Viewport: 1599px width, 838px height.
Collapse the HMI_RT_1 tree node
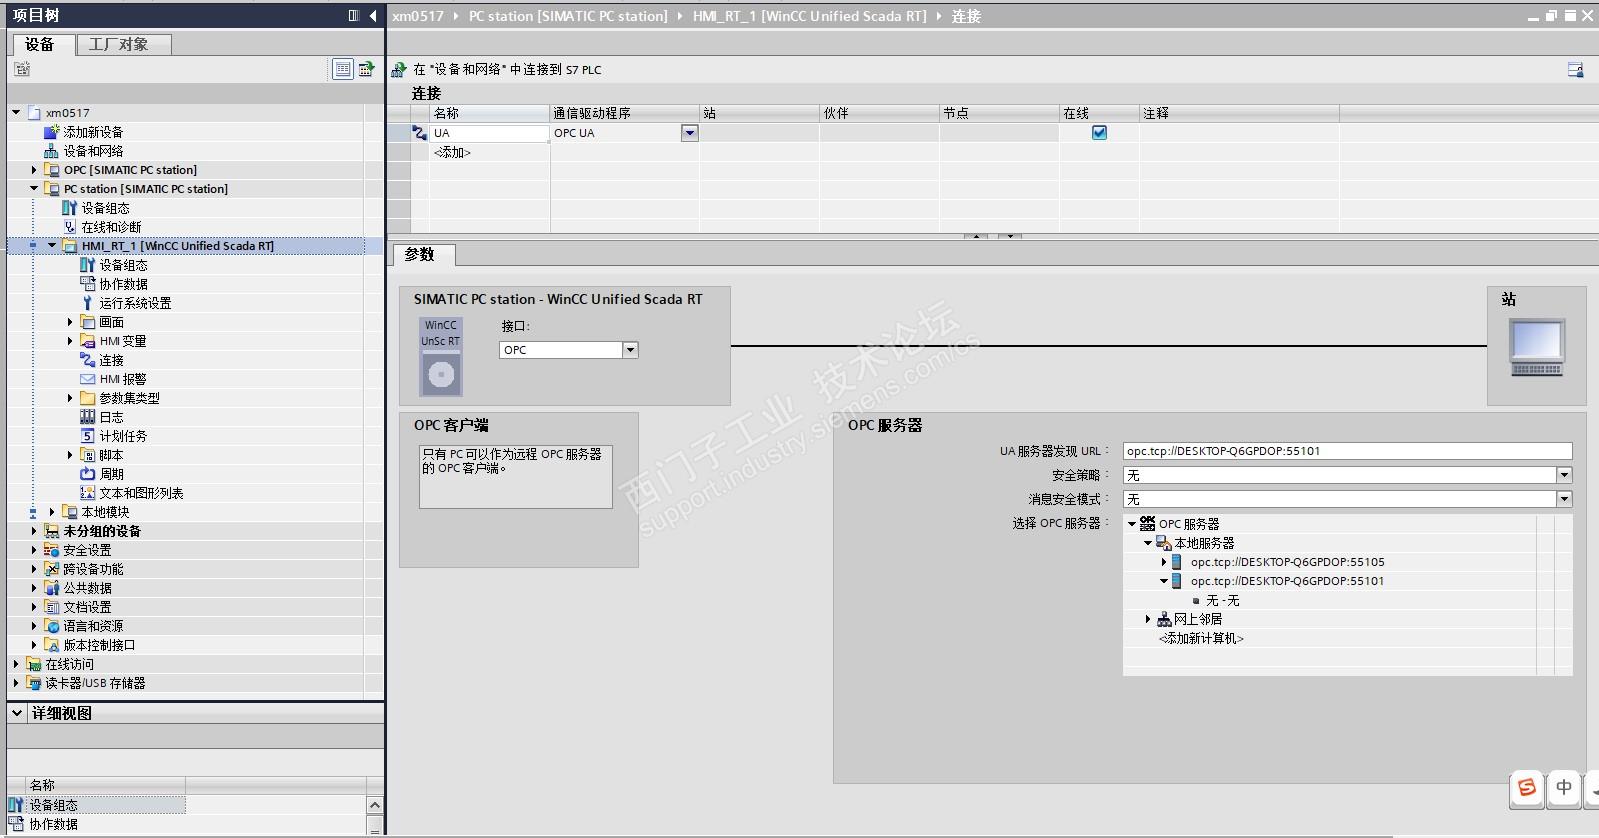click(x=52, y=246)
